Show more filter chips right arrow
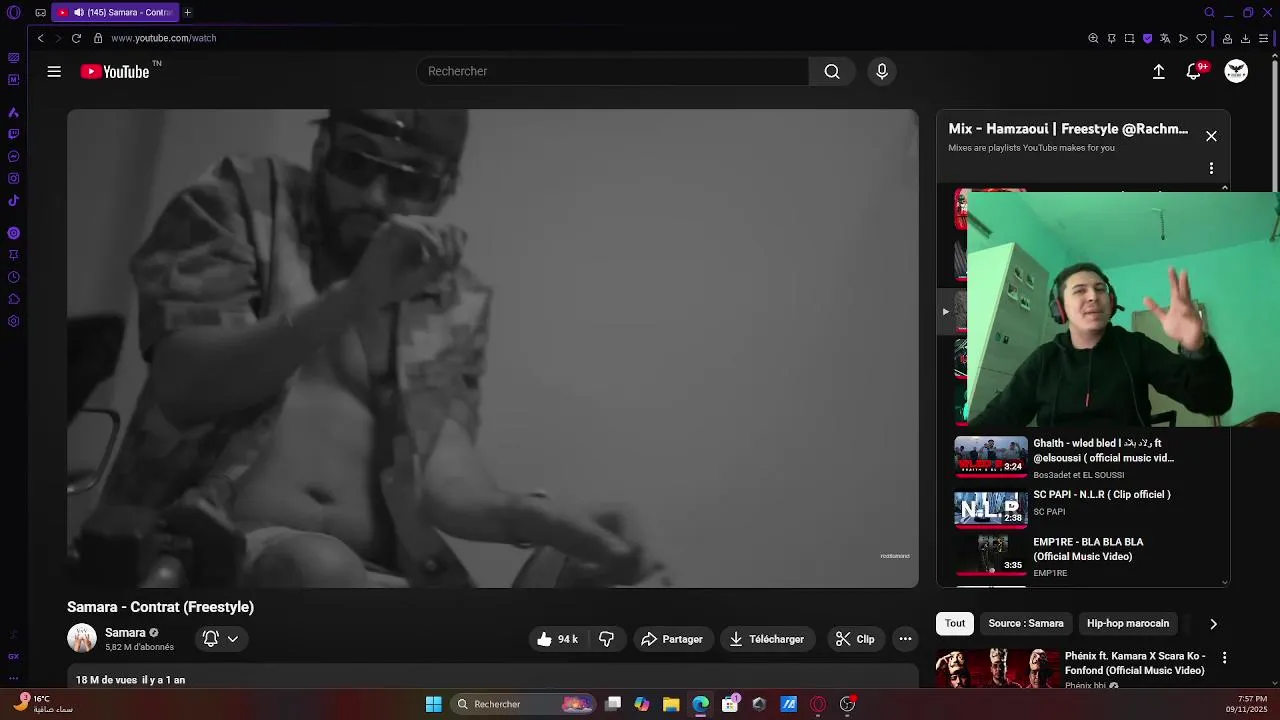 coord(1213,624)
